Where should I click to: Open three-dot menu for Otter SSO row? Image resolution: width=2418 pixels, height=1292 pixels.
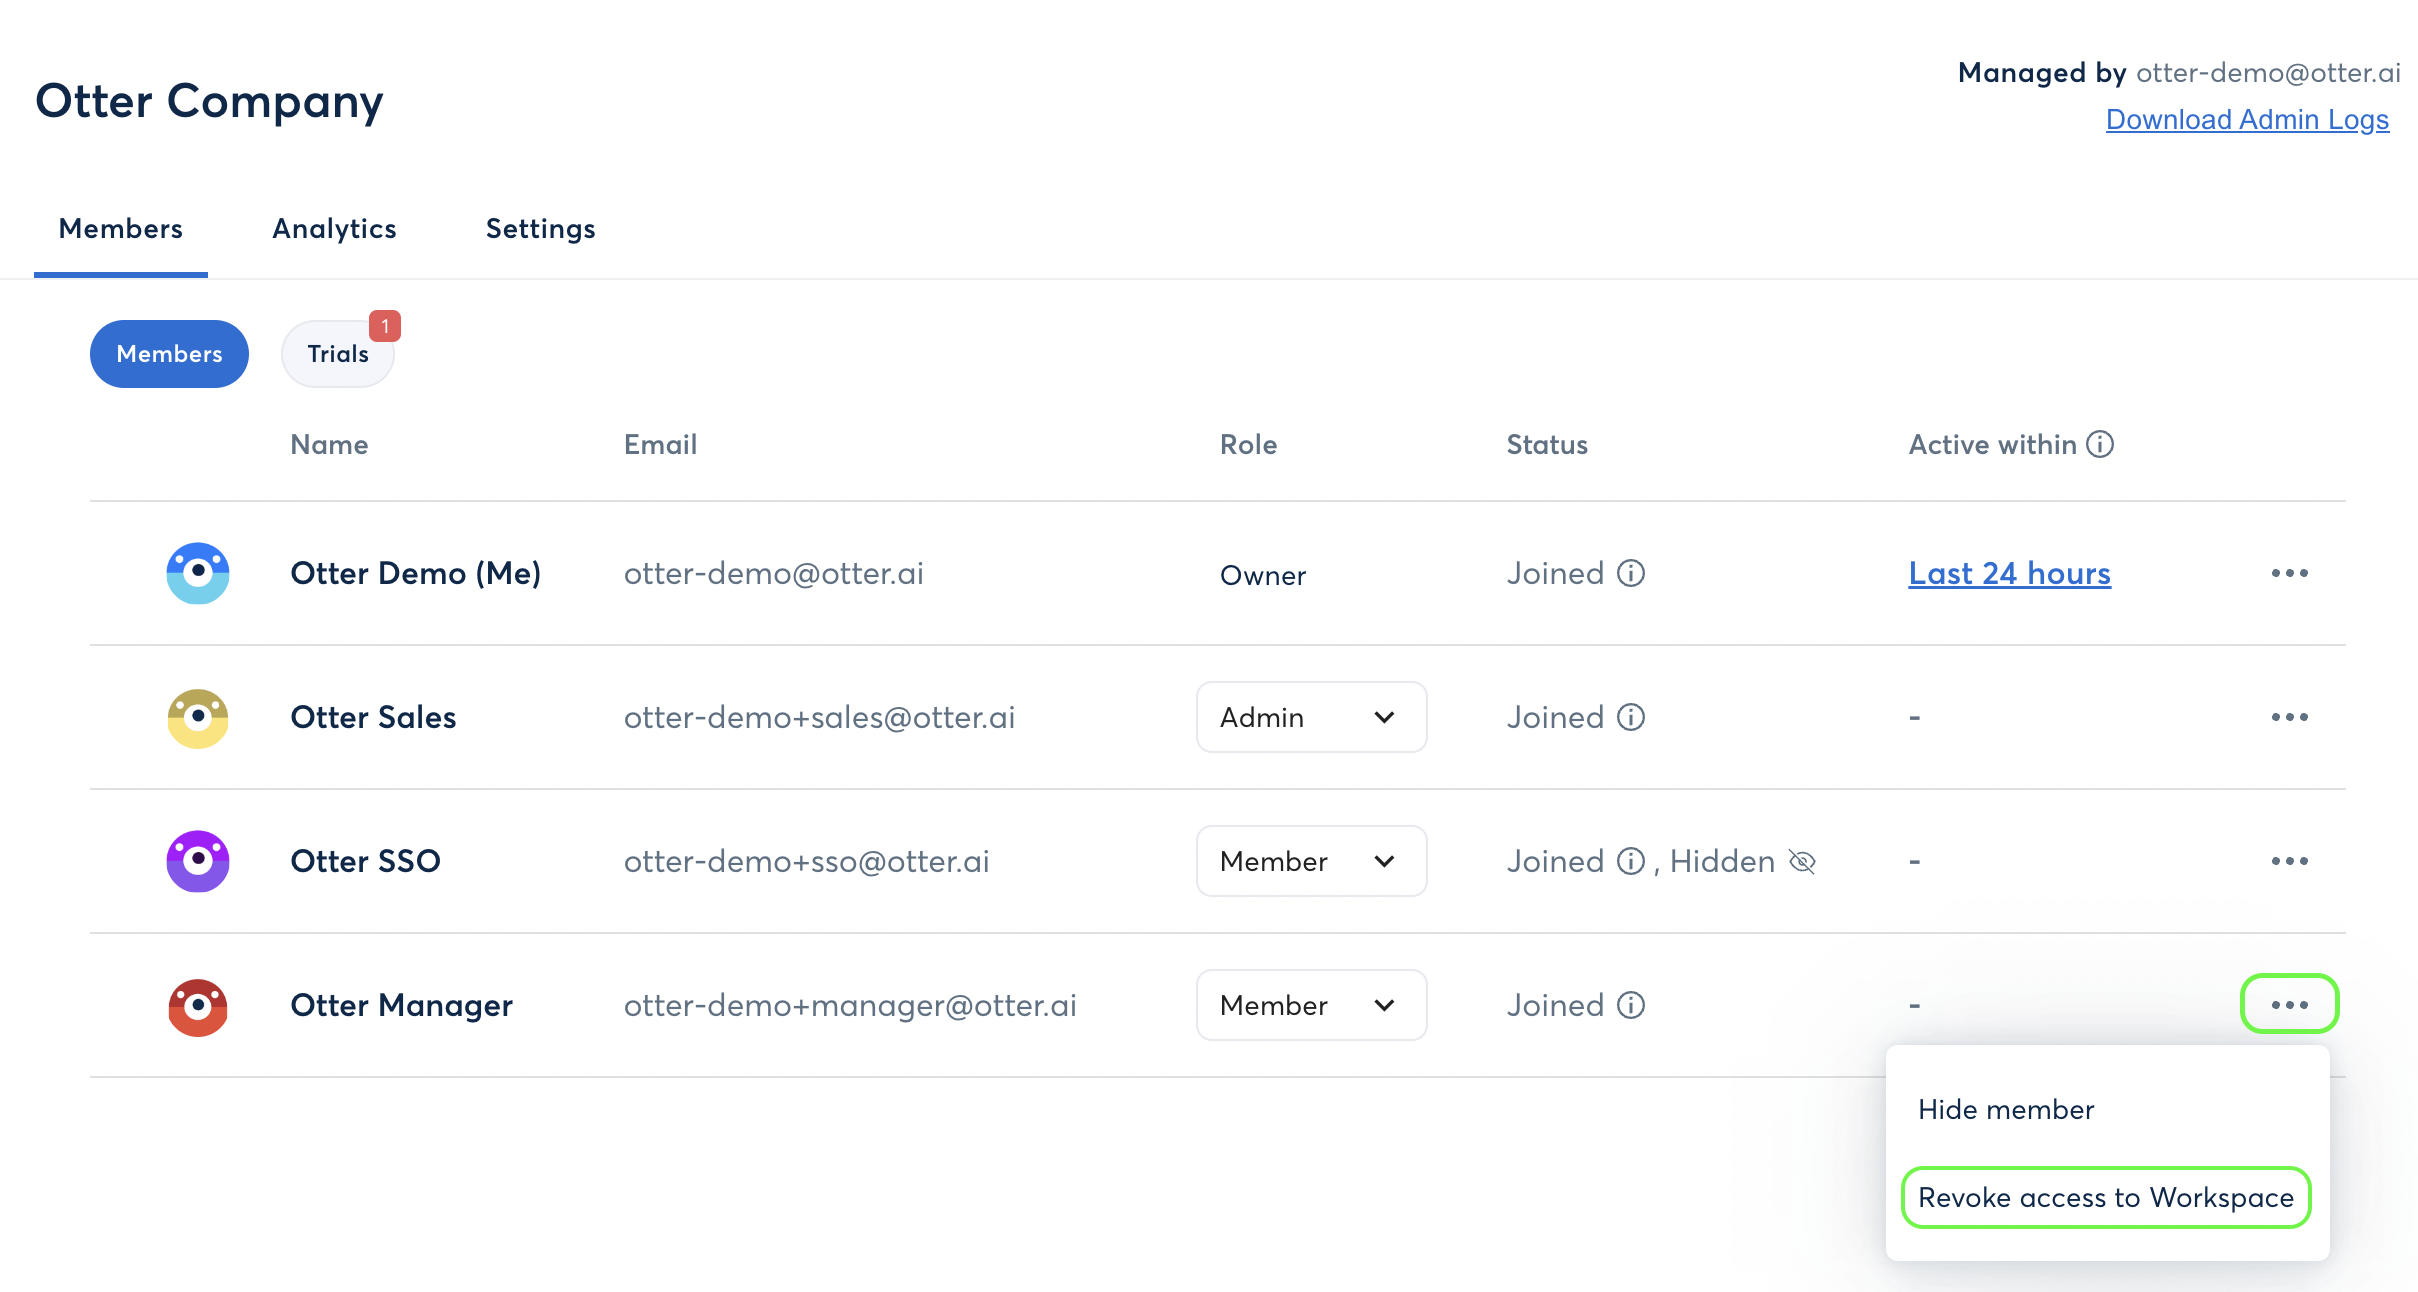click(x=2289, y=861)
